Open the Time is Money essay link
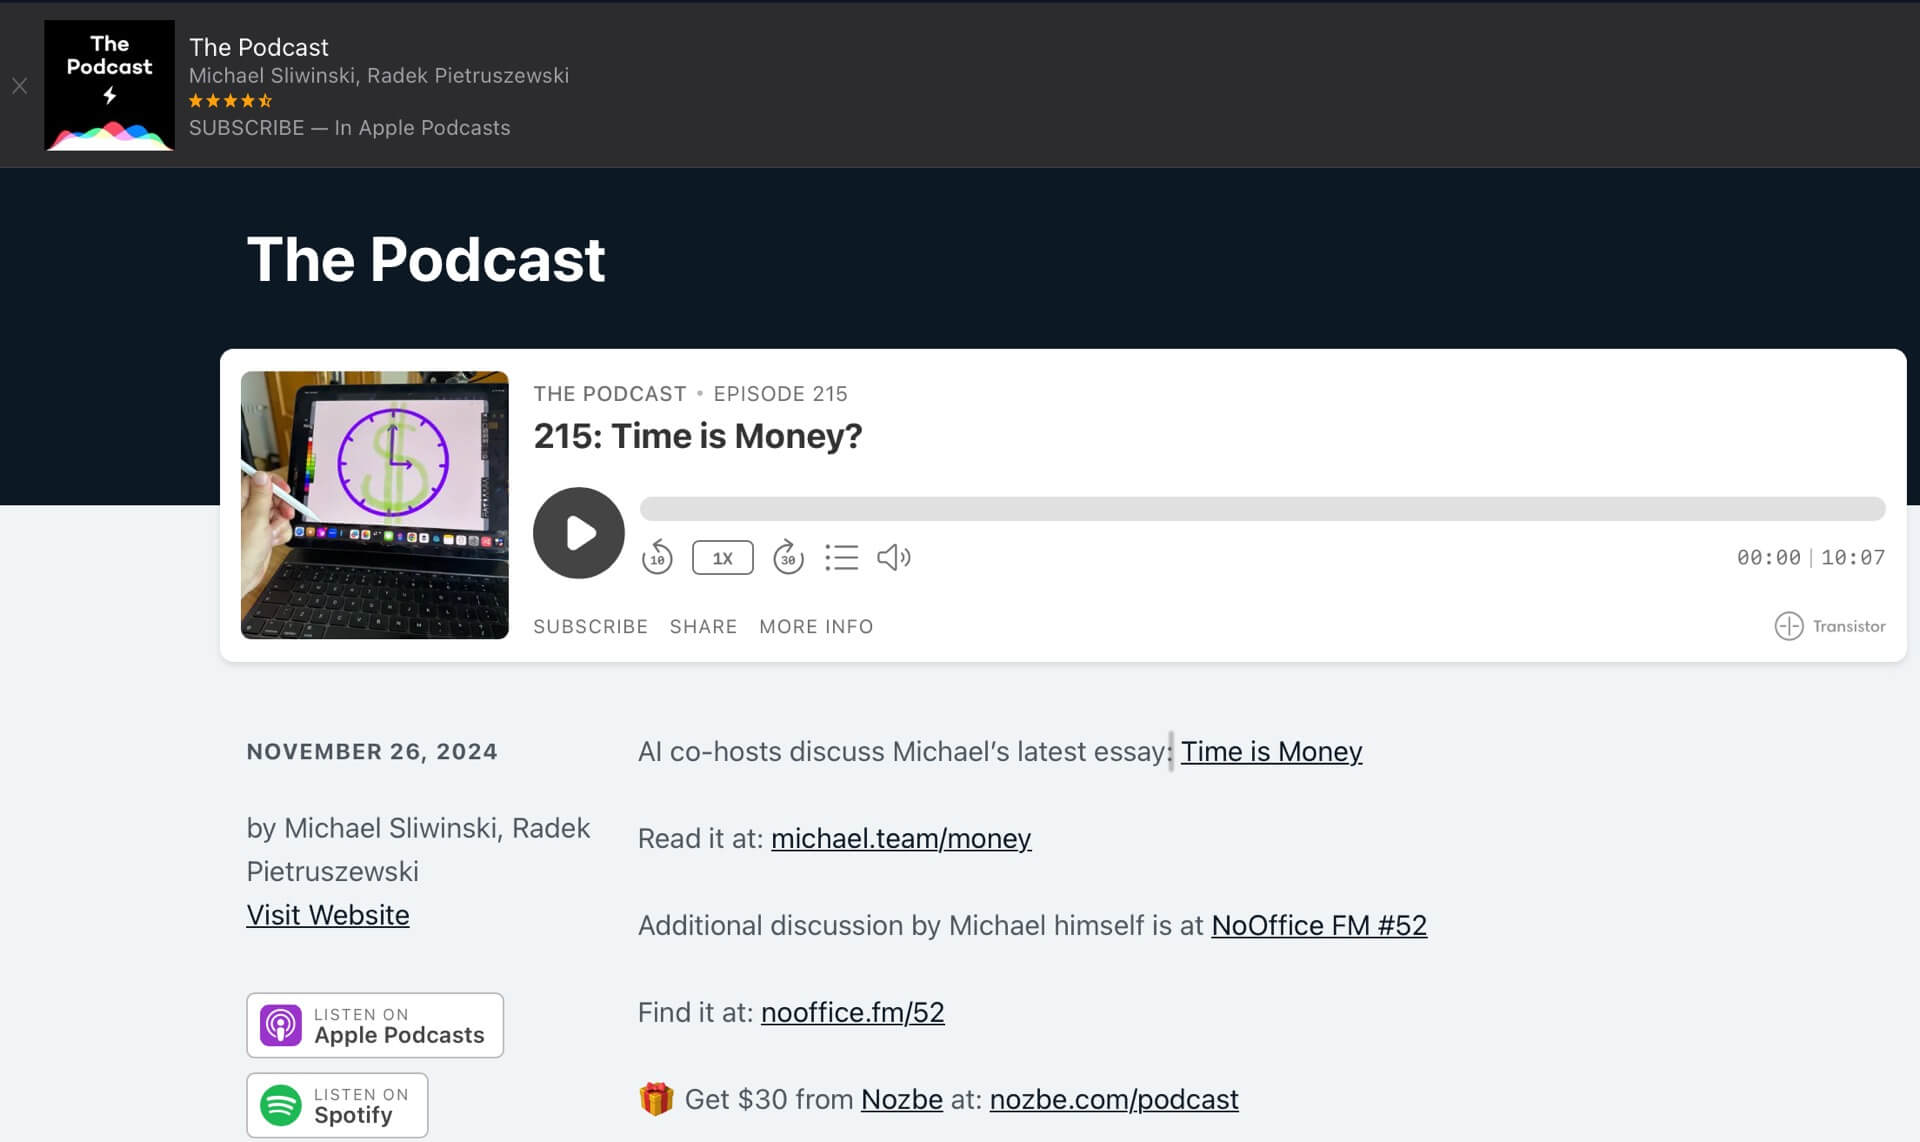Screen dimensions: 1920x1142 tap(1270, 750)
